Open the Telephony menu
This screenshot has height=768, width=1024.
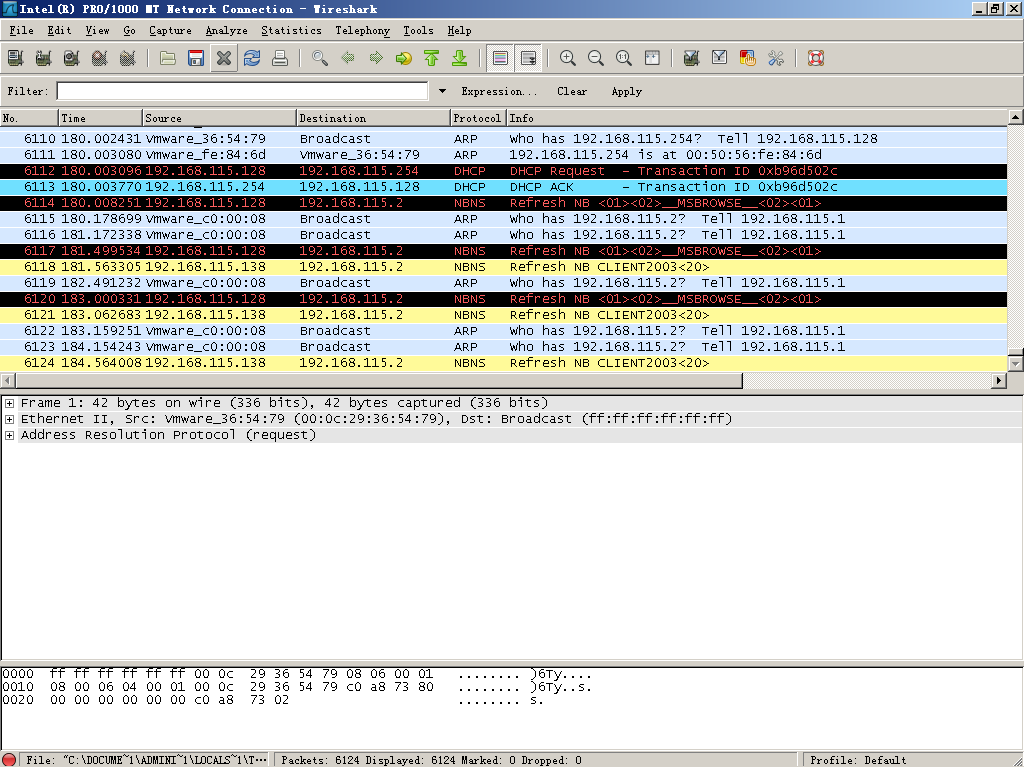click(362, 31)
